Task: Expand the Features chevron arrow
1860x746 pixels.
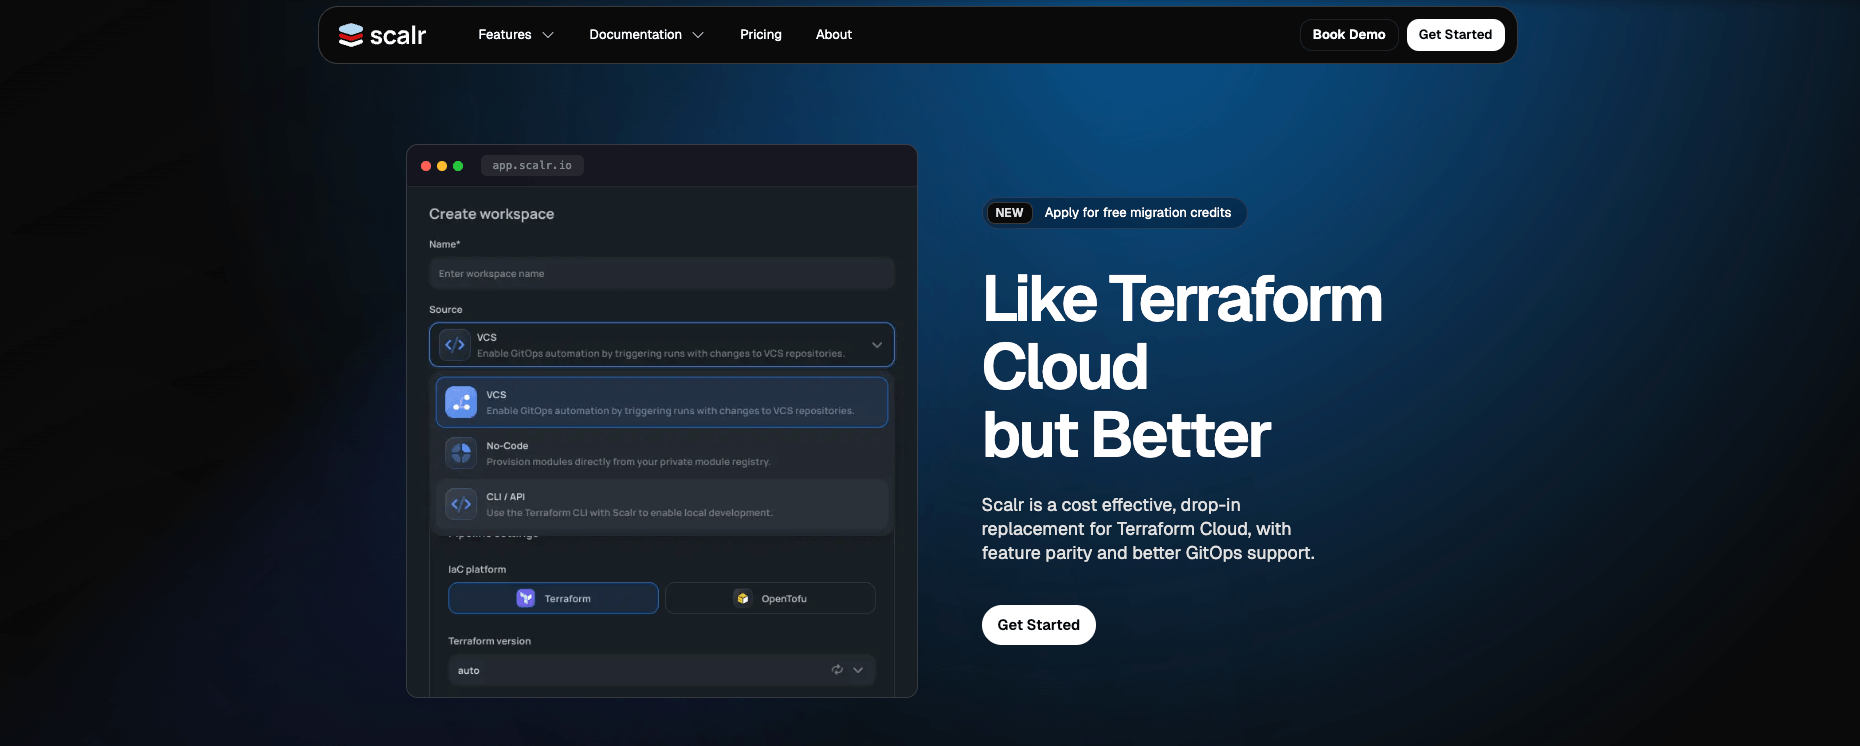Action: click(548, 35)
